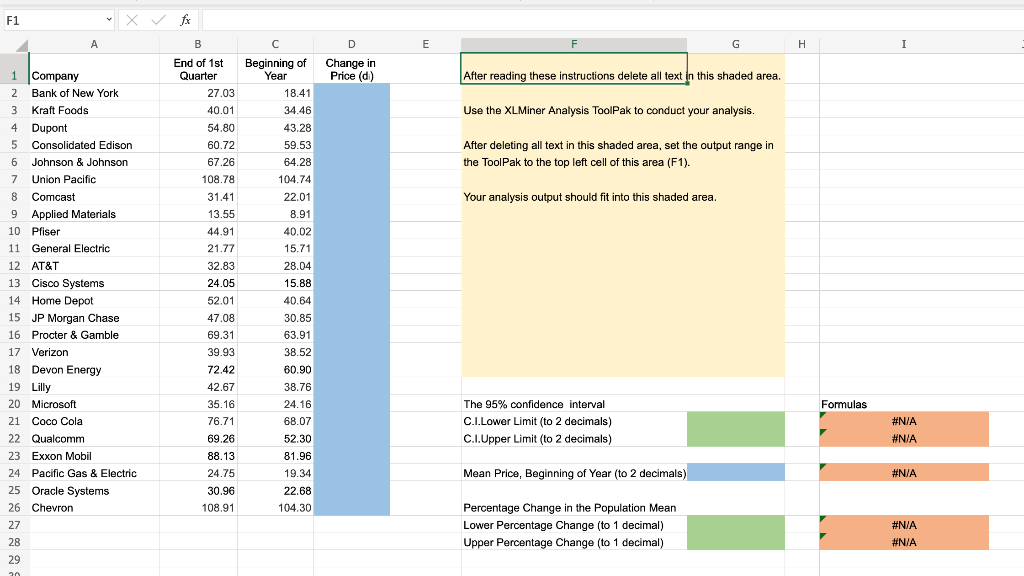The height and width of the screenshot is (576, 1024).
Task: Click the 'Formulas' label cell
Action: pyautogui.click(x=904, y=404)
